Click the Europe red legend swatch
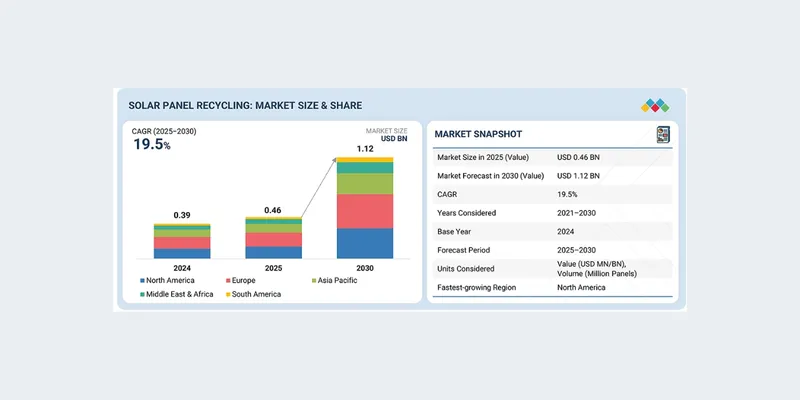 (228, 281)
